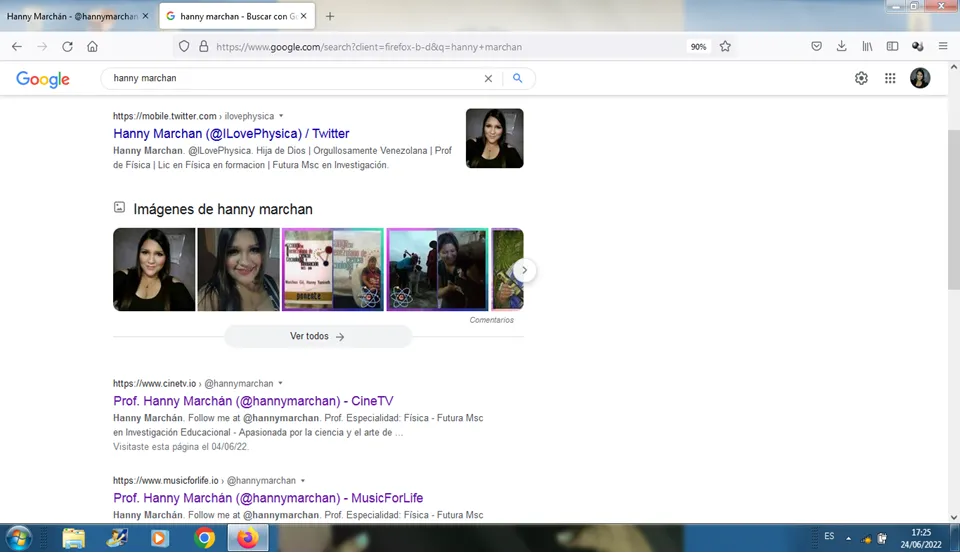Click the Firefox account icon
The width and height of the screenshot is (960, 553).
[x=917, y=47]
